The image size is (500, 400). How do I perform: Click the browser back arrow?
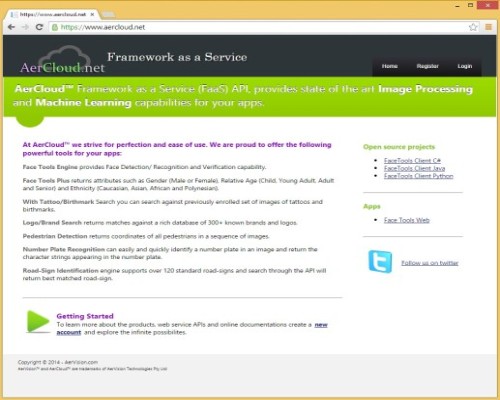(11, 27)
